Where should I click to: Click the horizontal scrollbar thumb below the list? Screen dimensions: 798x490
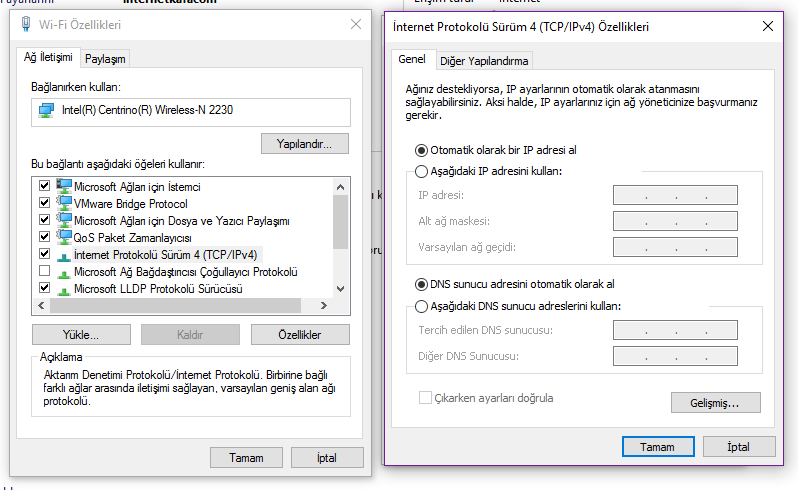(x=176, y=305)
